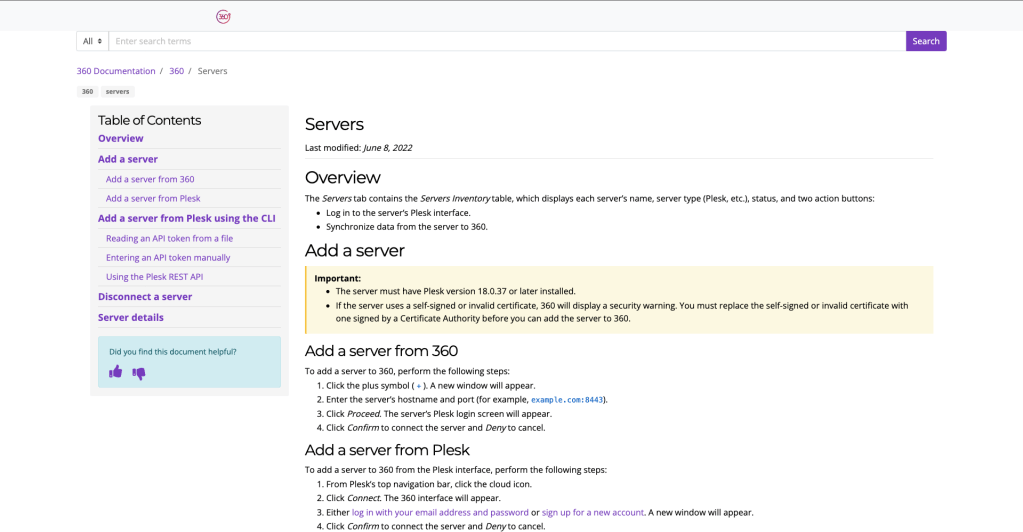Open the All search scope dropdown
The width and height of the screenshot is (1023, 532).
[93, 41]
